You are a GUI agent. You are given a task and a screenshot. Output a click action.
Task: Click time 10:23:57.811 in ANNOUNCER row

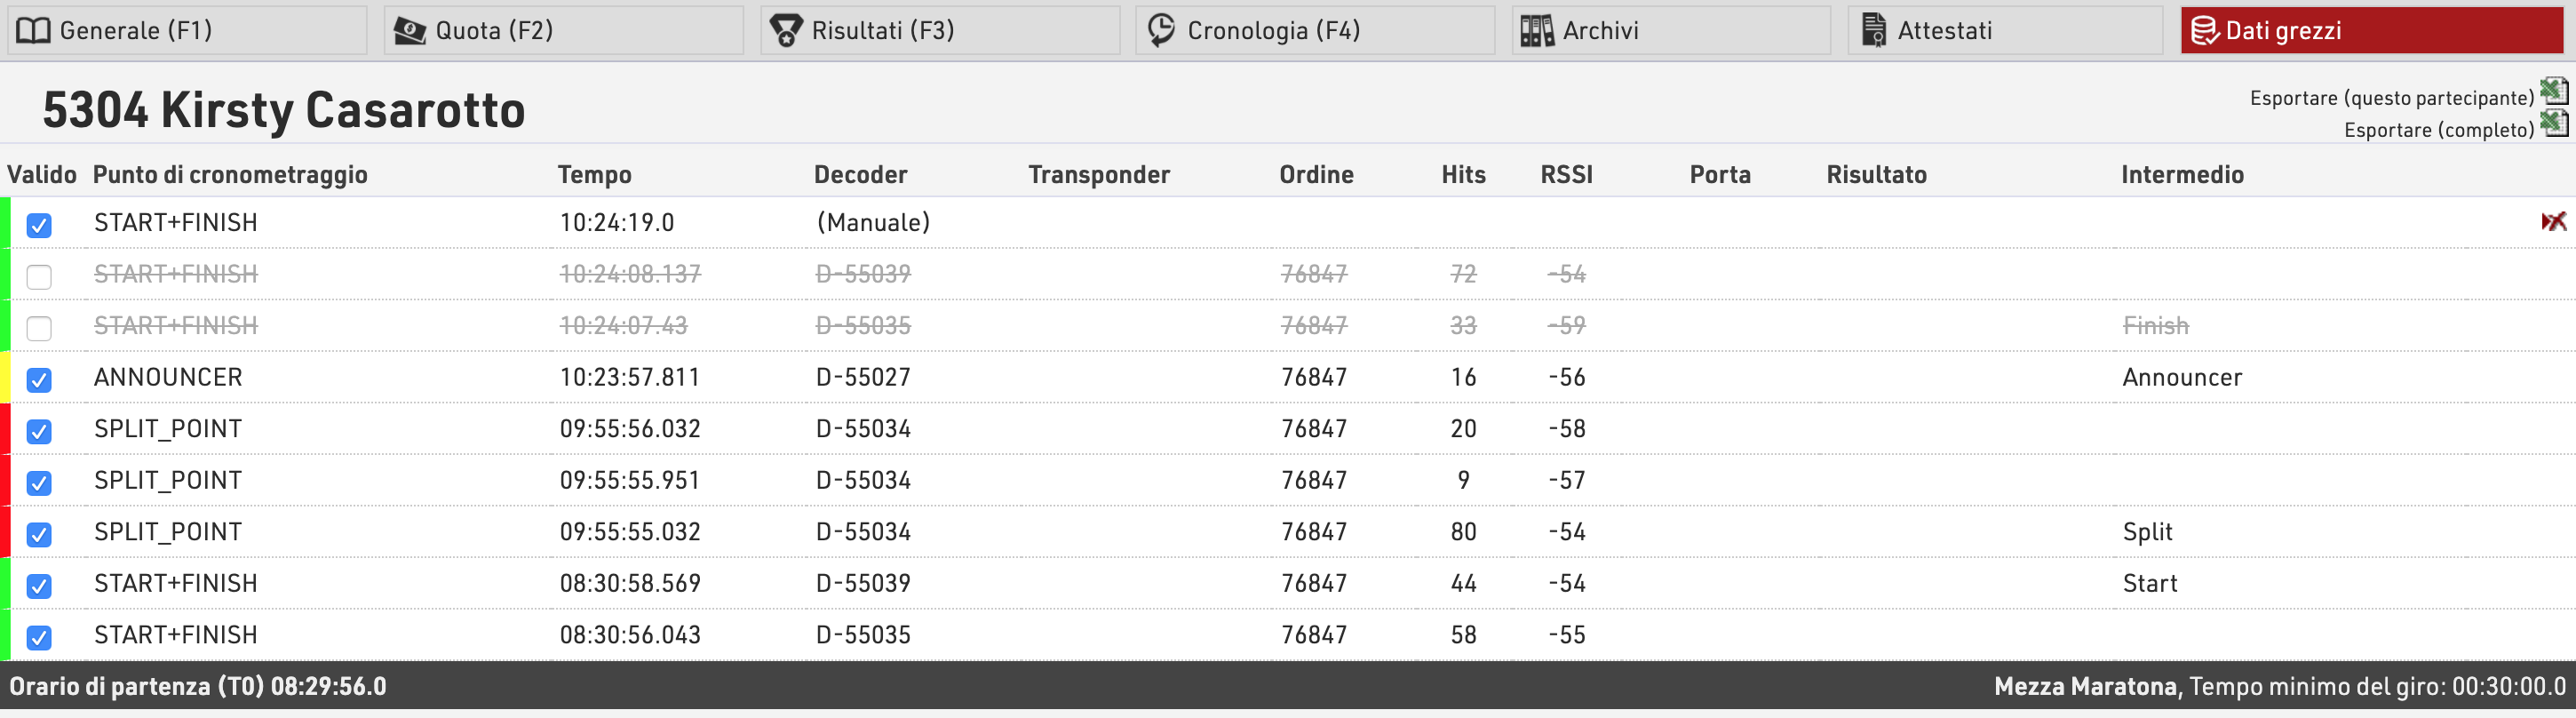pyautogui.click(x=630, y=377)
